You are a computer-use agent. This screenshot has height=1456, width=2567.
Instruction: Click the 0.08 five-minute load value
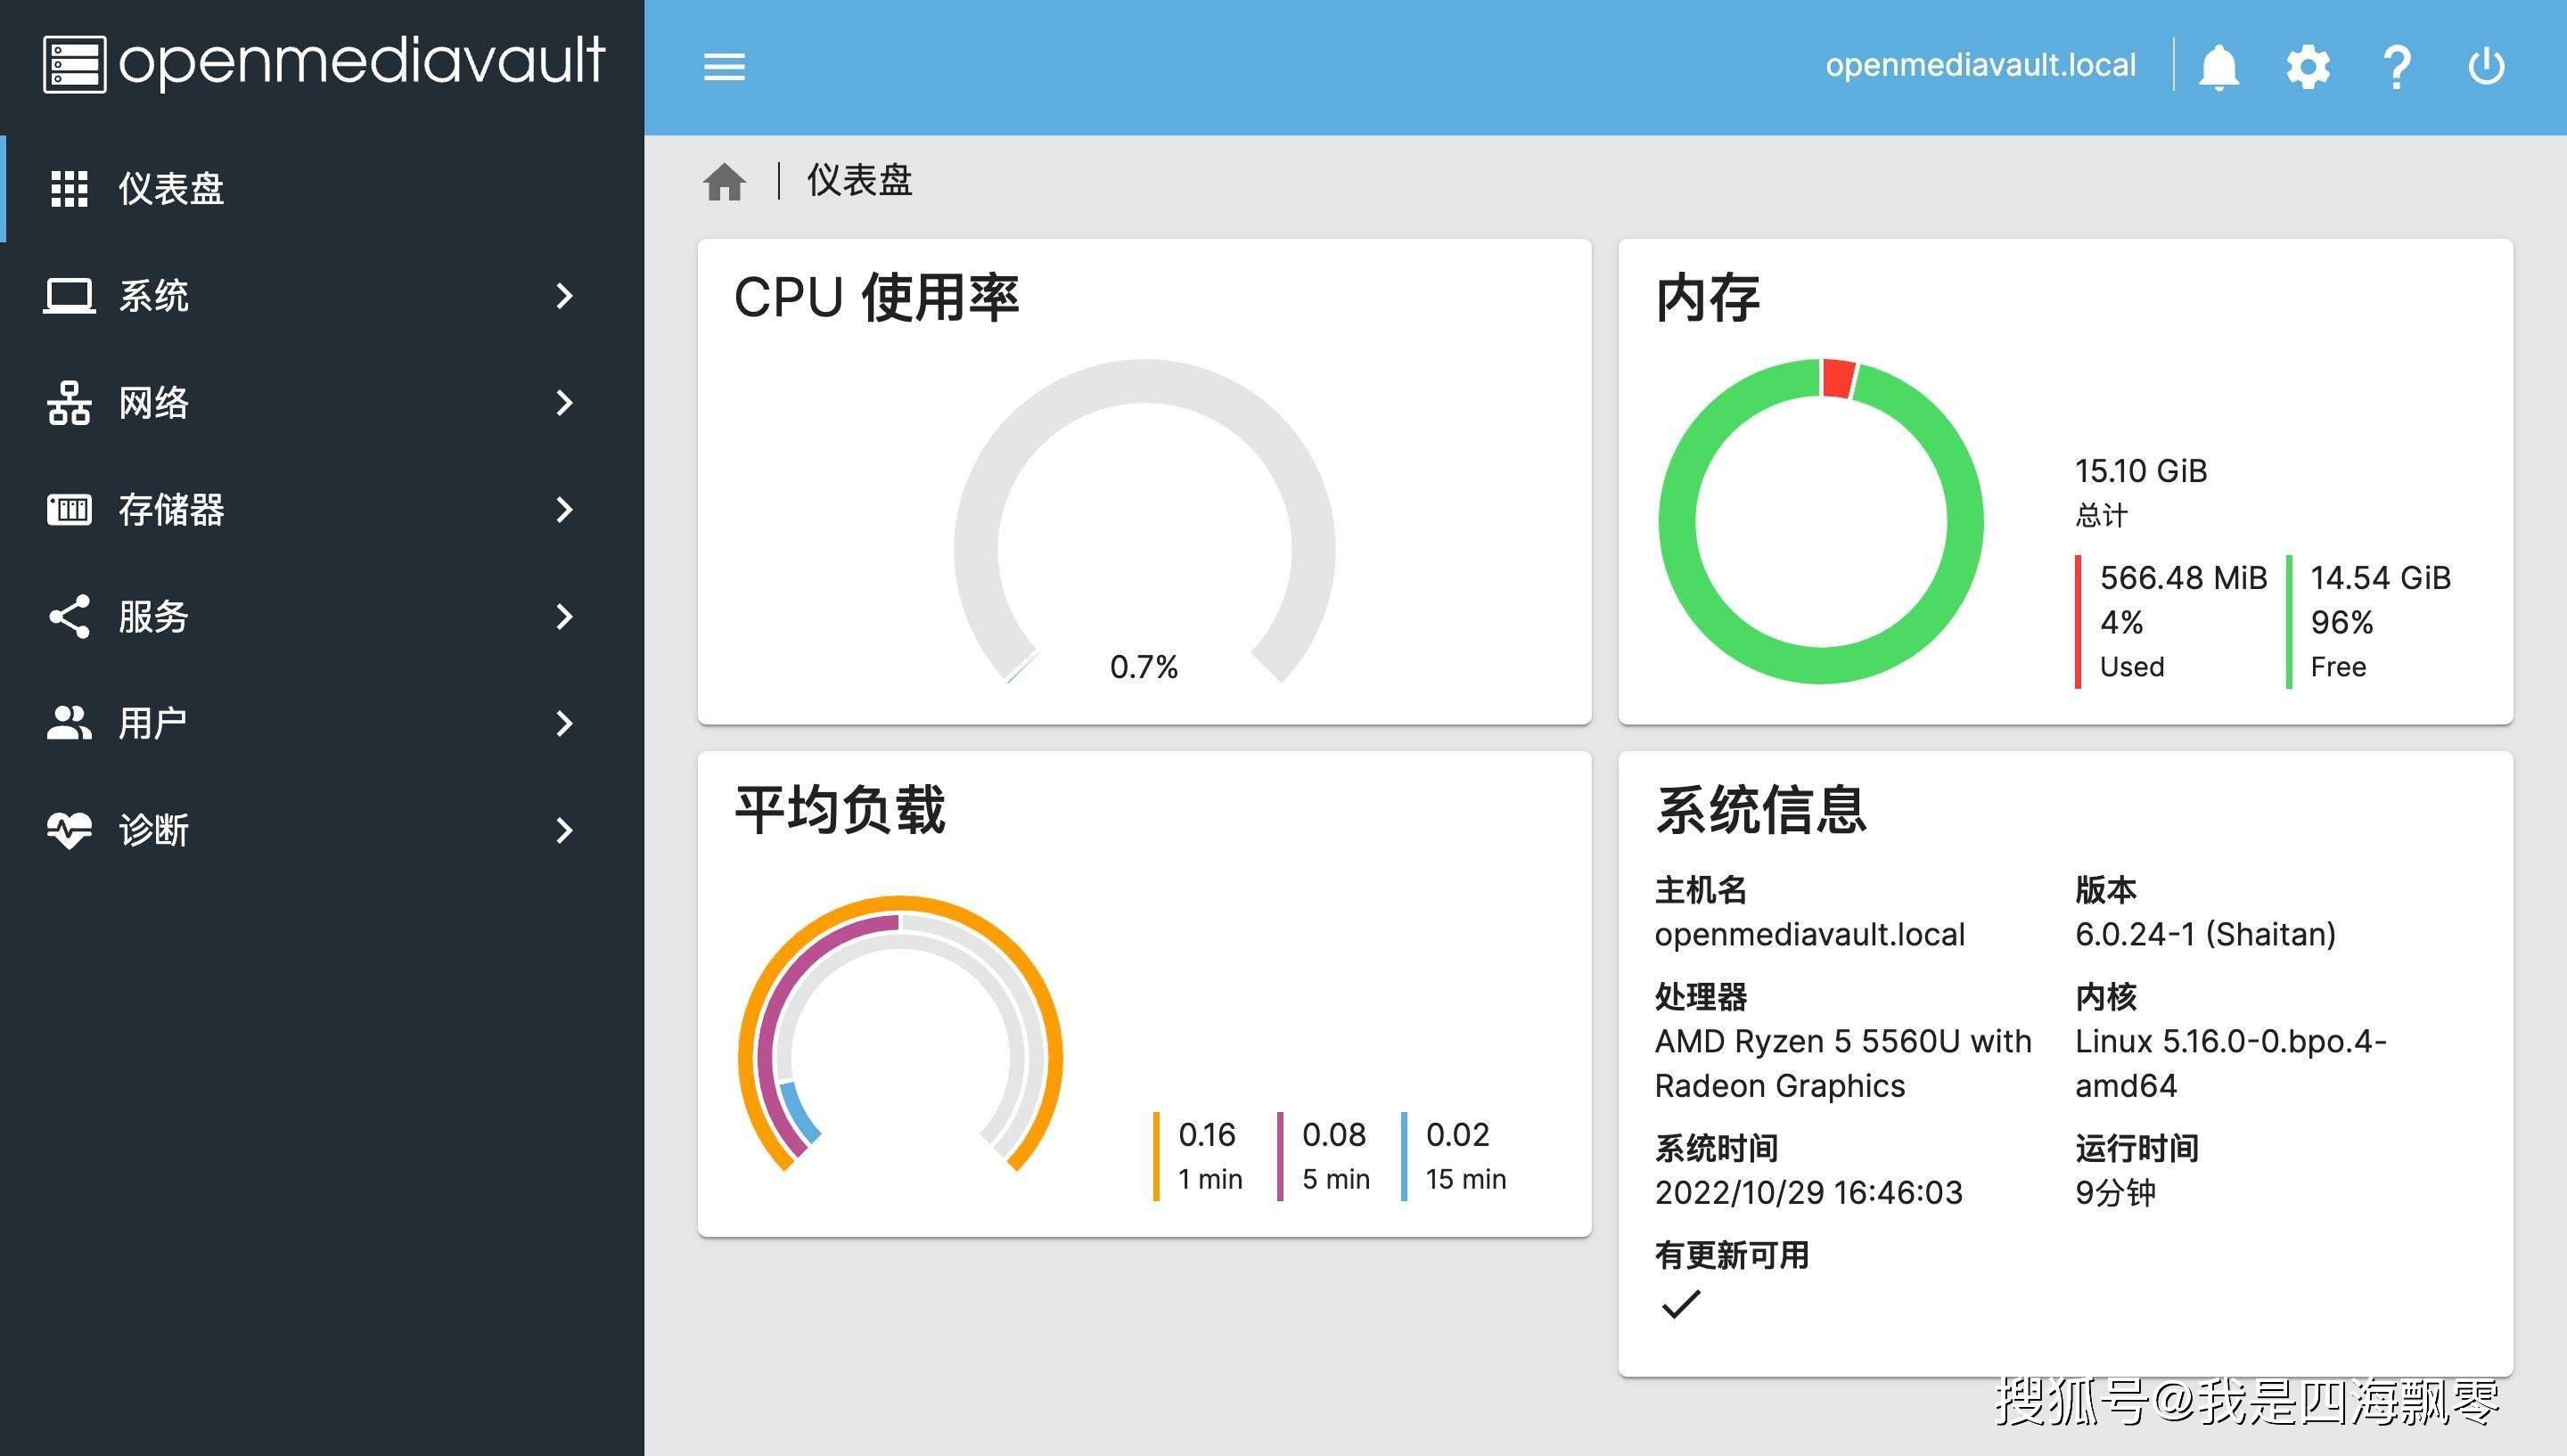click(1334, 1135)
